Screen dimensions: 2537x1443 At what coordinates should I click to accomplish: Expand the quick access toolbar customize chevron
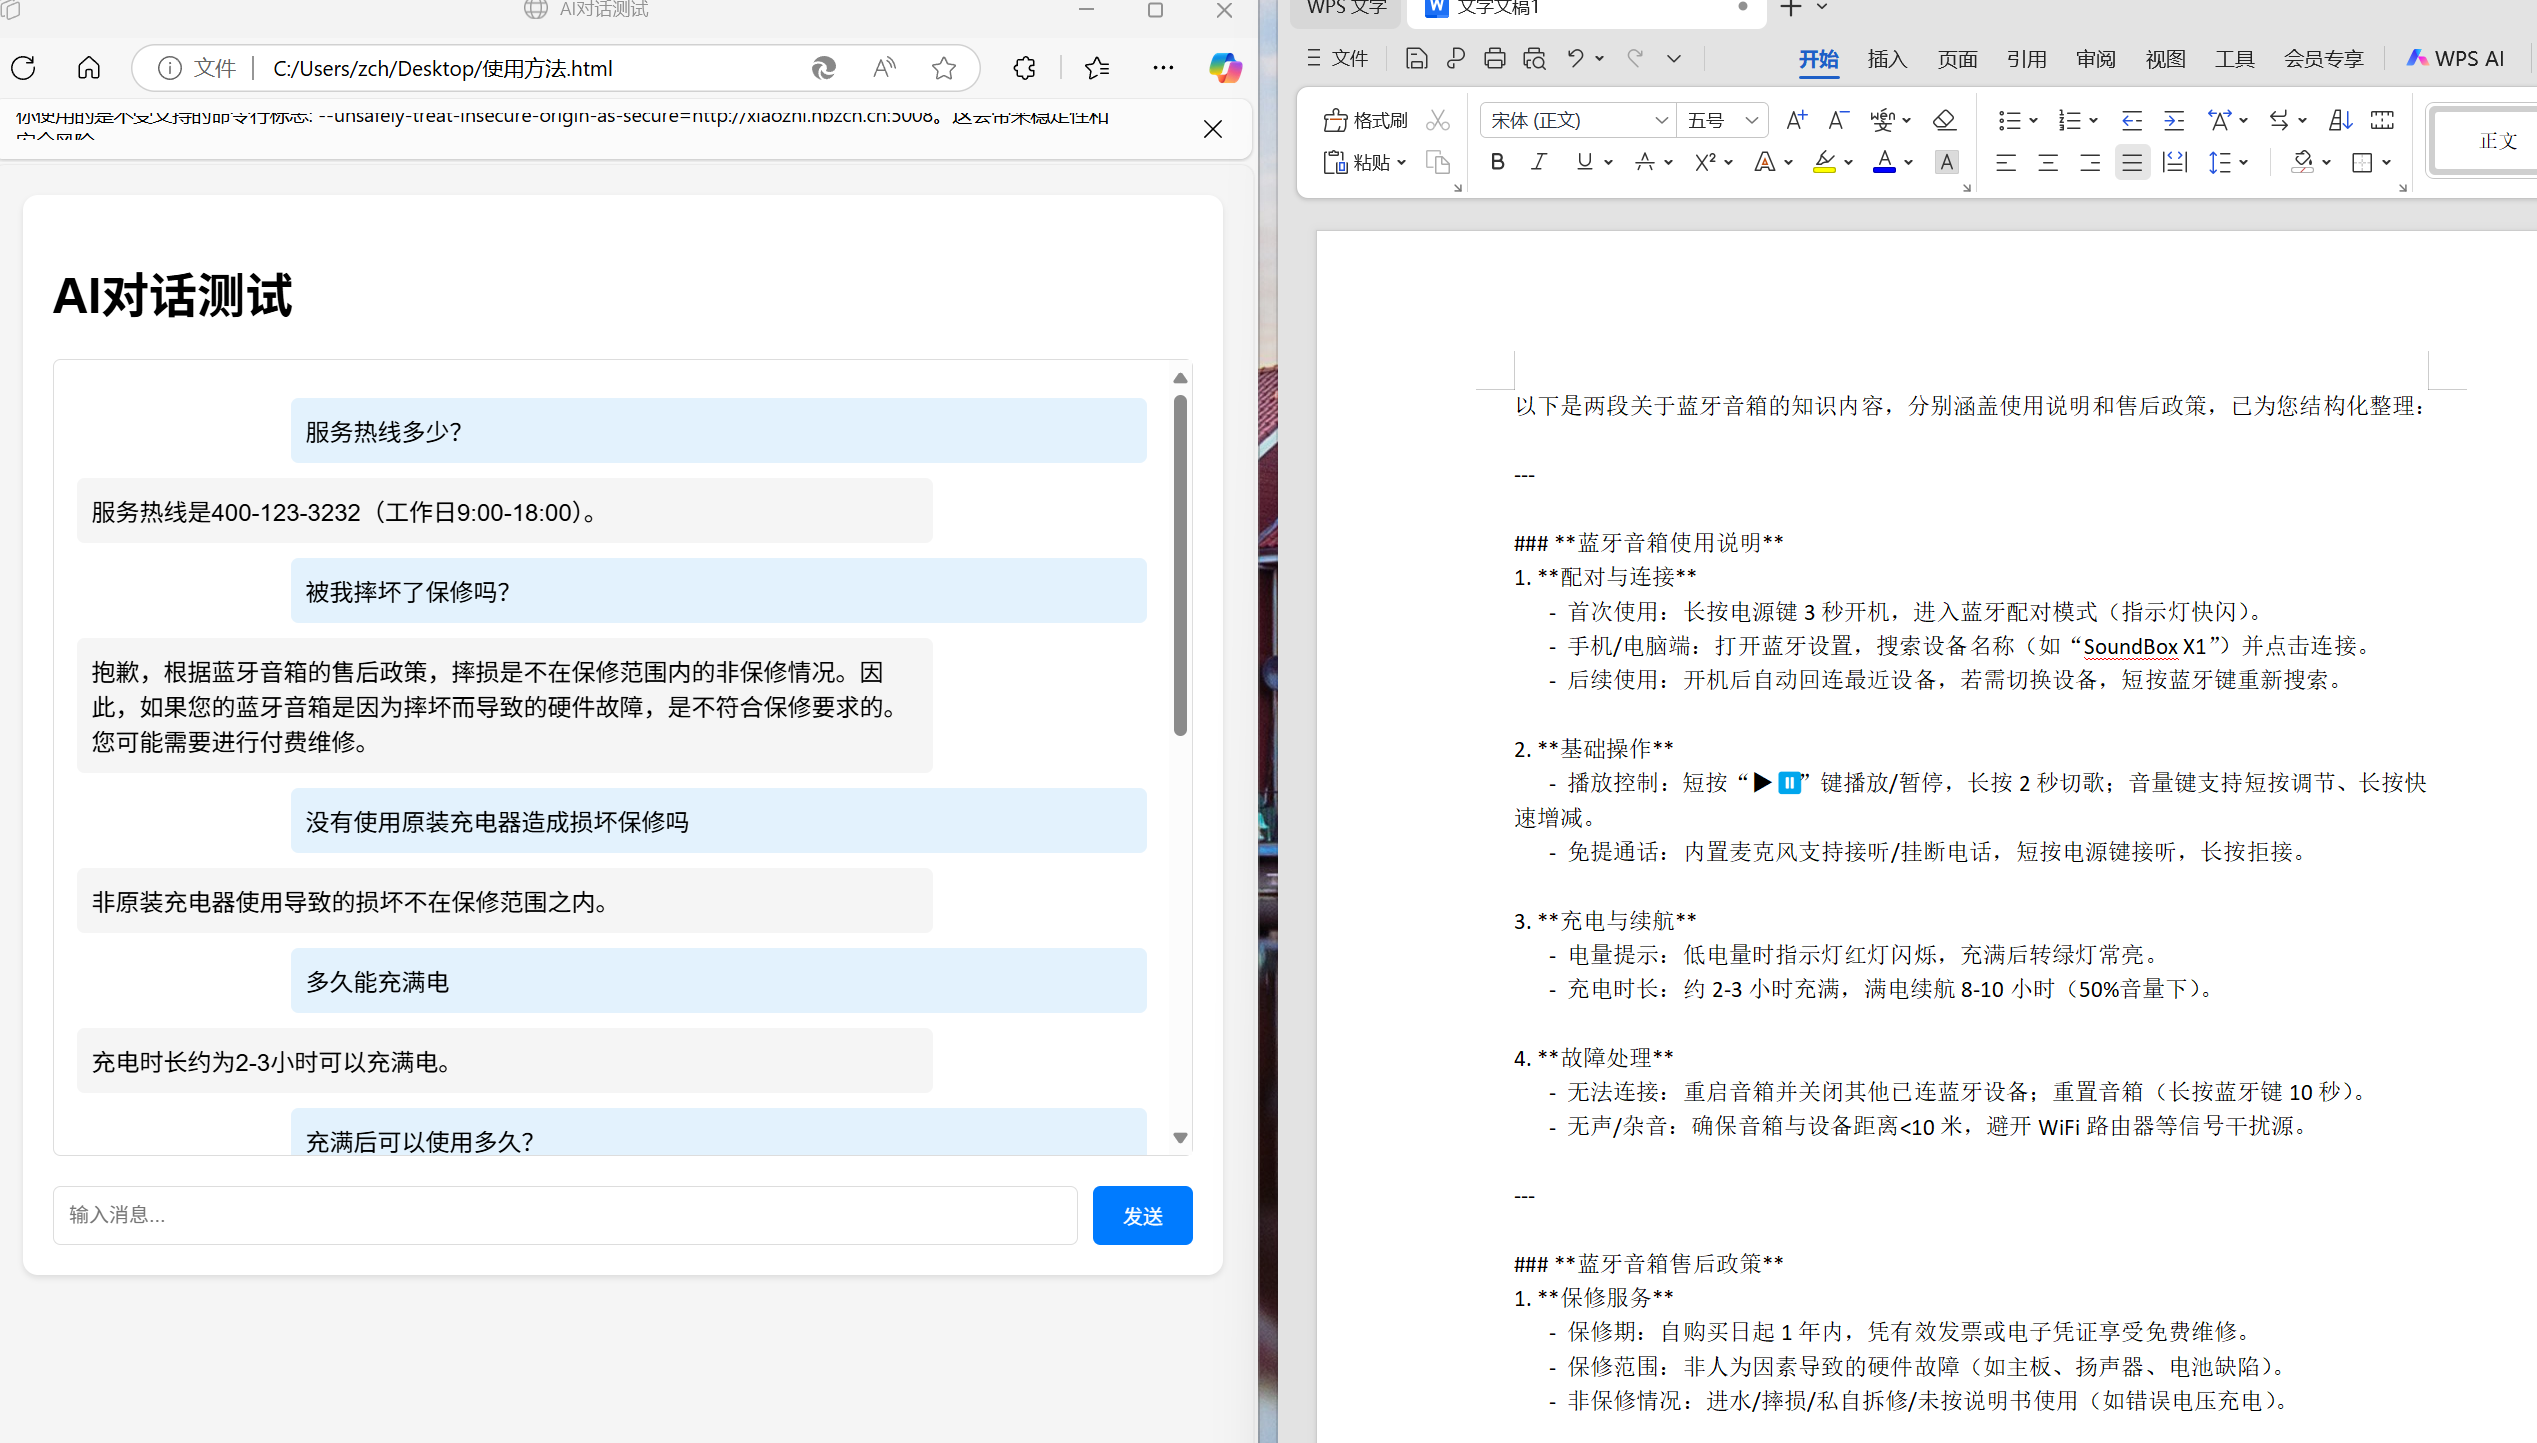(x=1674, y=59)
